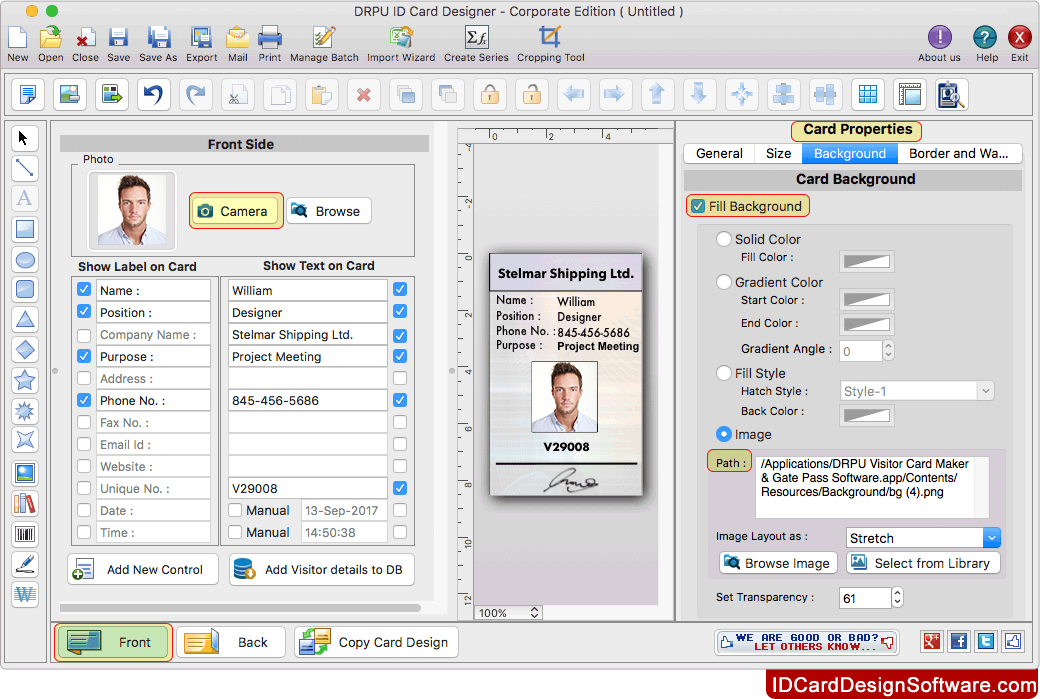Click Add New Control button

143,570
